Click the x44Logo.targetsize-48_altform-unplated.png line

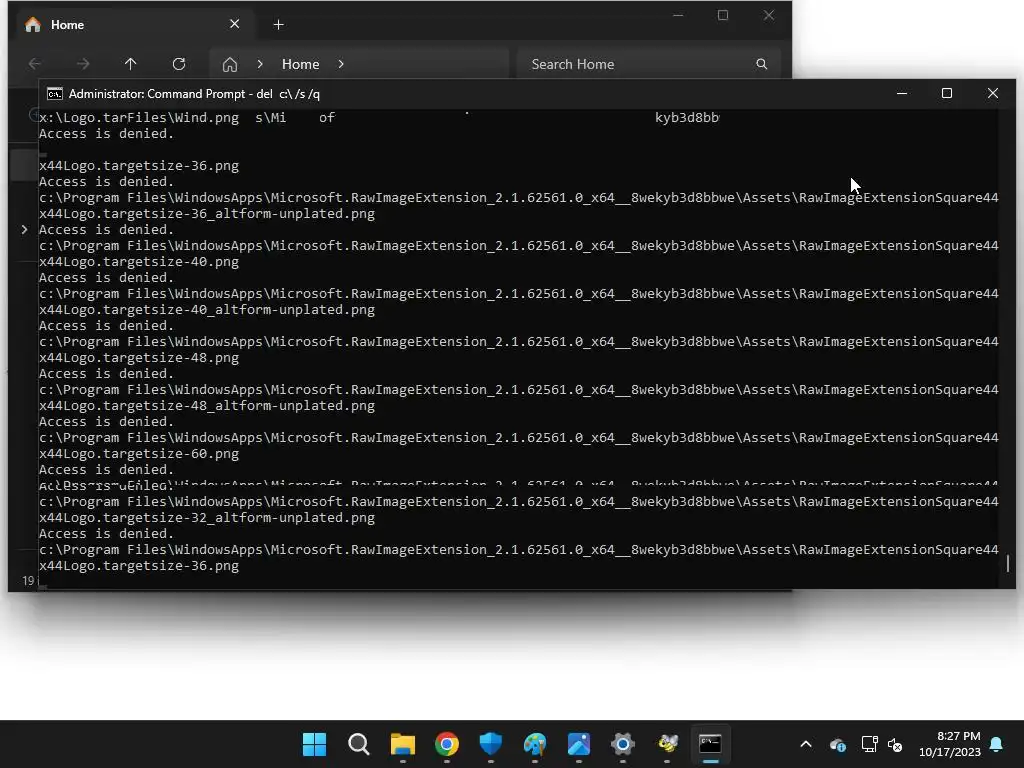(x=207, y=406)
